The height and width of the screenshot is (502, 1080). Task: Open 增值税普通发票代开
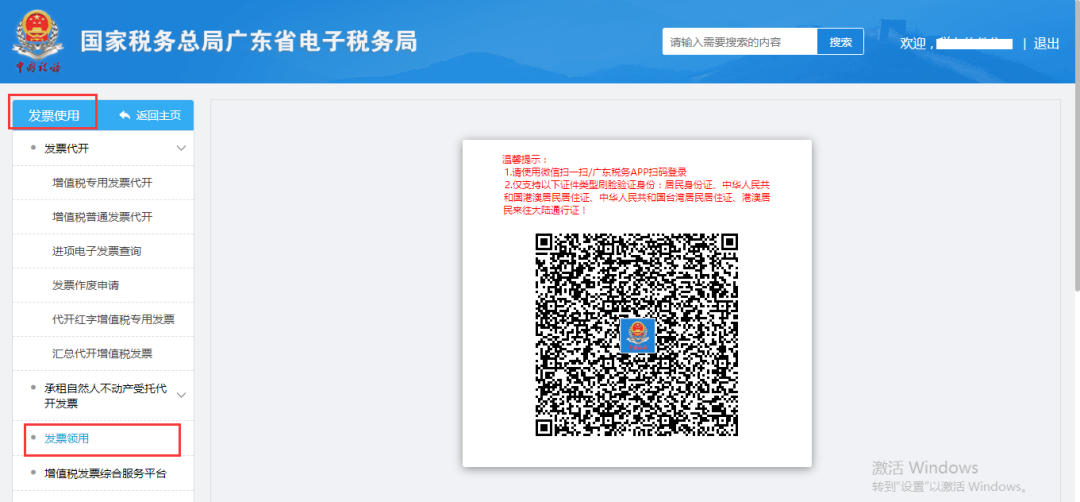point(103,217)
